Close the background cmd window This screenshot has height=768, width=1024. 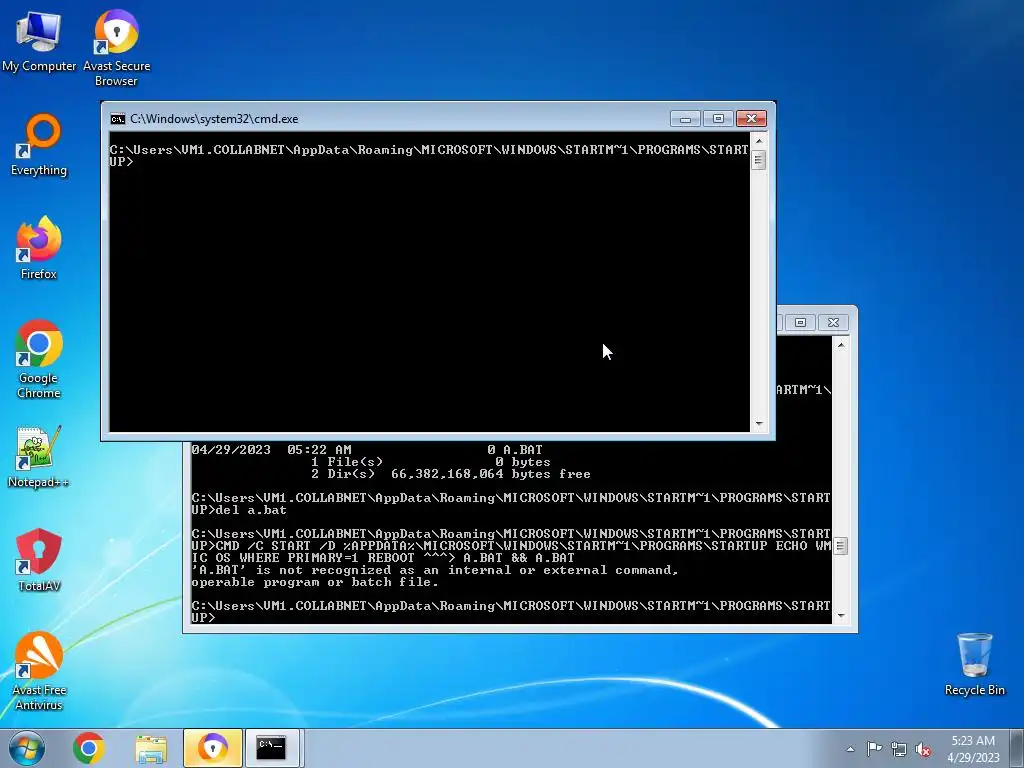pos(833,323)
